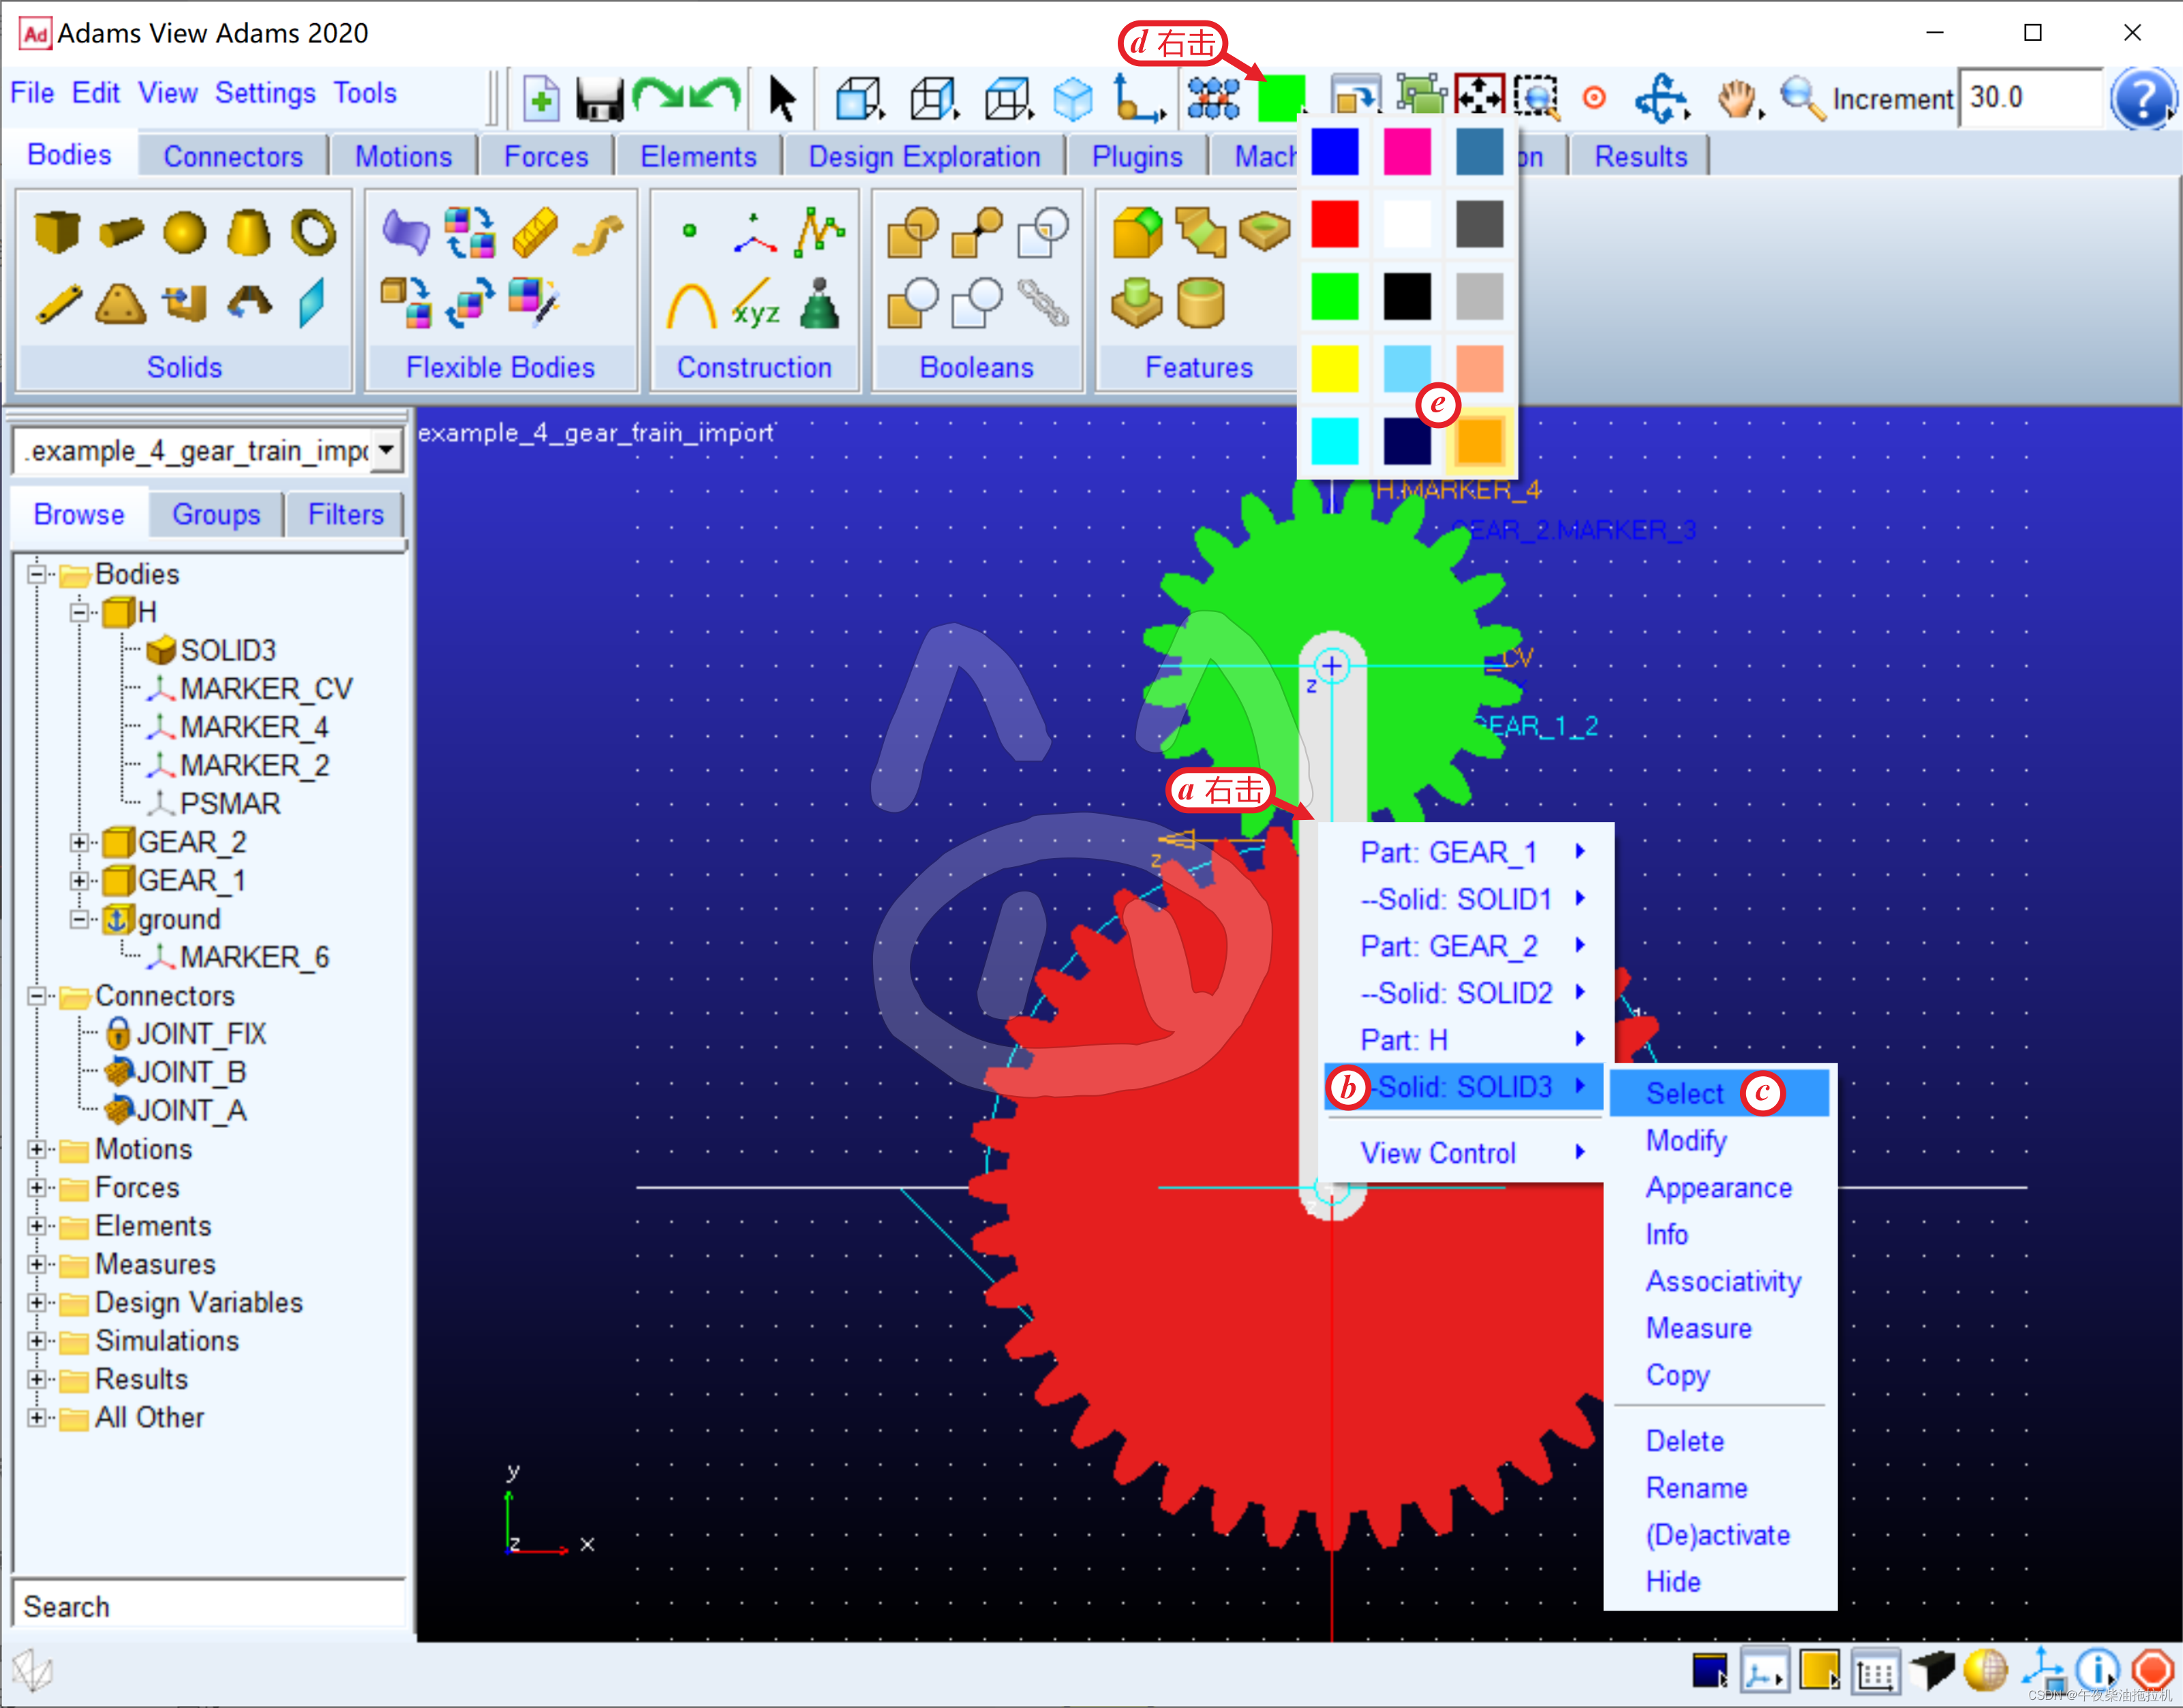Set front isometric box view
This screenshot has width=2183, height=1708.
(x=859, y=98)
